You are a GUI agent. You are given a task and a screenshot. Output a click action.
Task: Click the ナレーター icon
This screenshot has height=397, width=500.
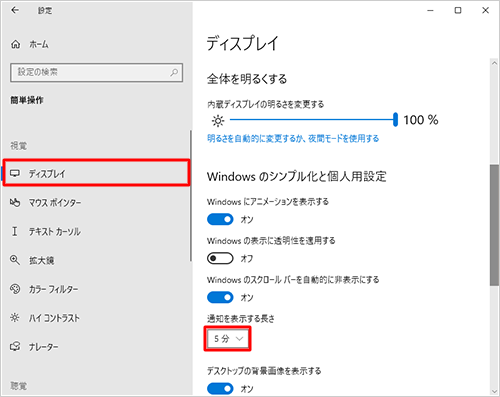tap(15, 347)
